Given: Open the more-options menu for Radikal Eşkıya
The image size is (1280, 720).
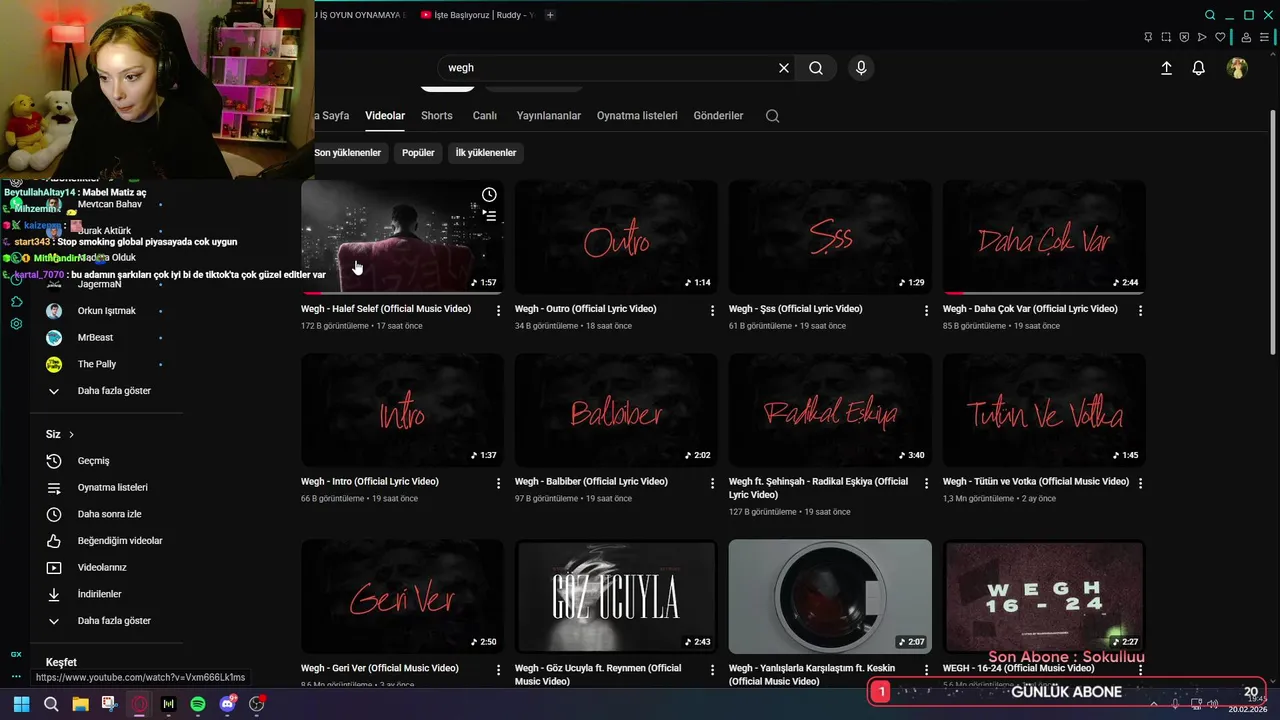Looking at the screenshot, I should (x=926, y=483).
